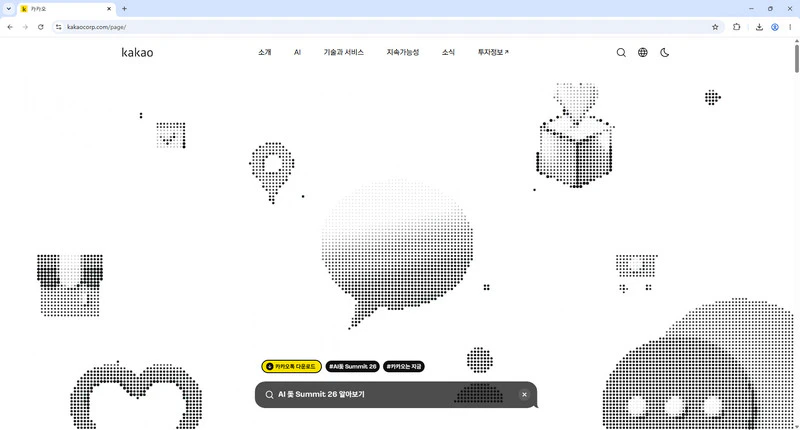Screen dimensions: 800x430
Task: Open the browser downloads icon
Action: [759, 27]
